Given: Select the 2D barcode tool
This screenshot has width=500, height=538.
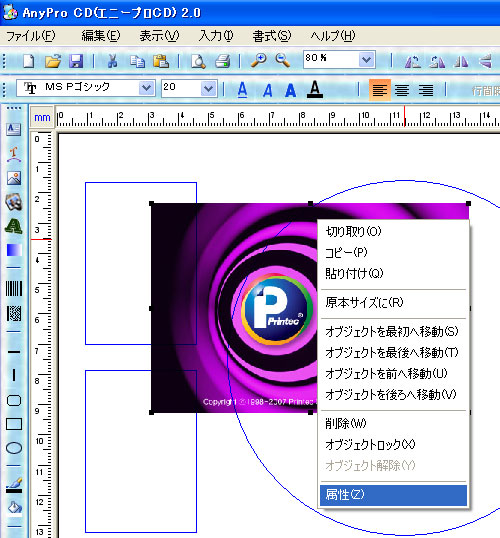Looking at the screenshot, I should [x=14, y=313].
